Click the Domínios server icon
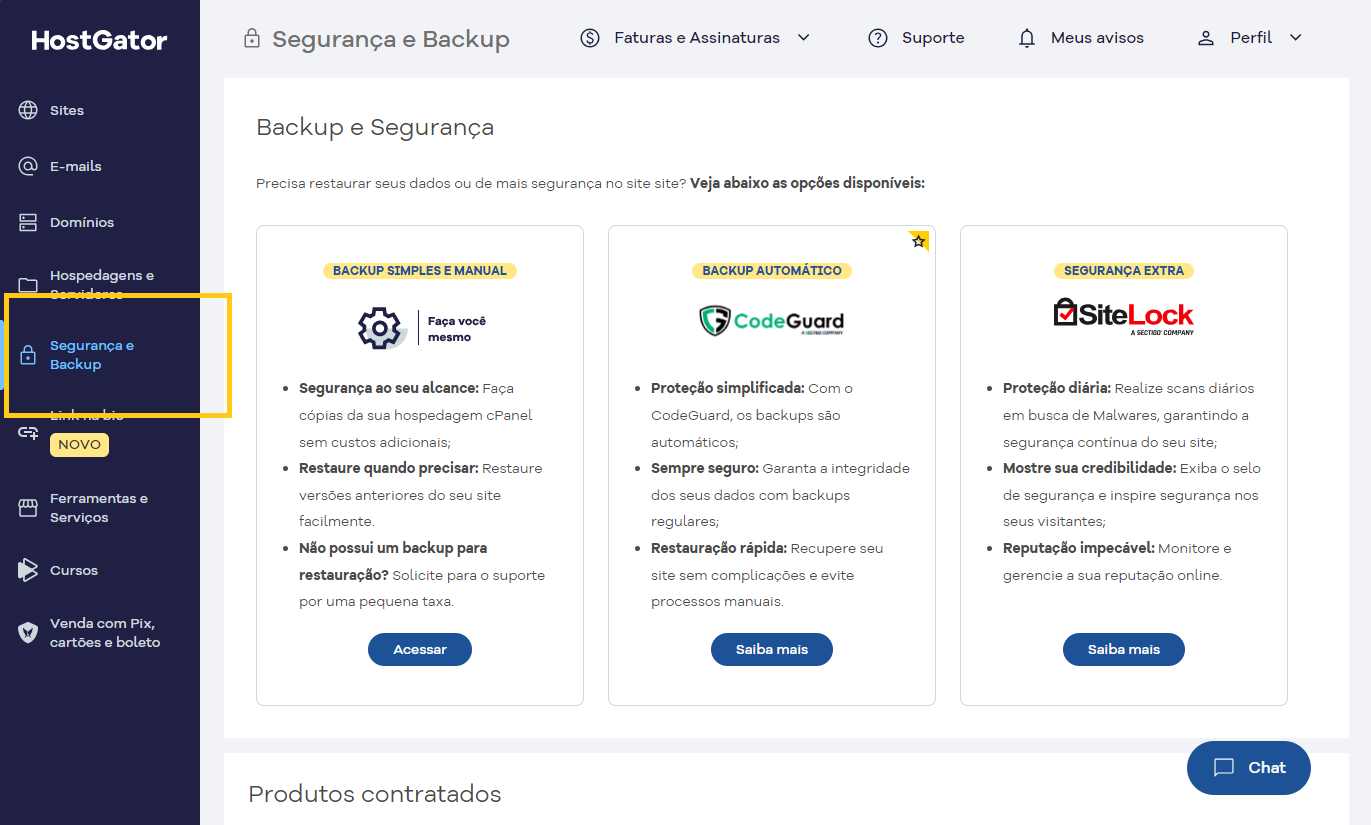1371x825 pixels. [x=28, y=222]
